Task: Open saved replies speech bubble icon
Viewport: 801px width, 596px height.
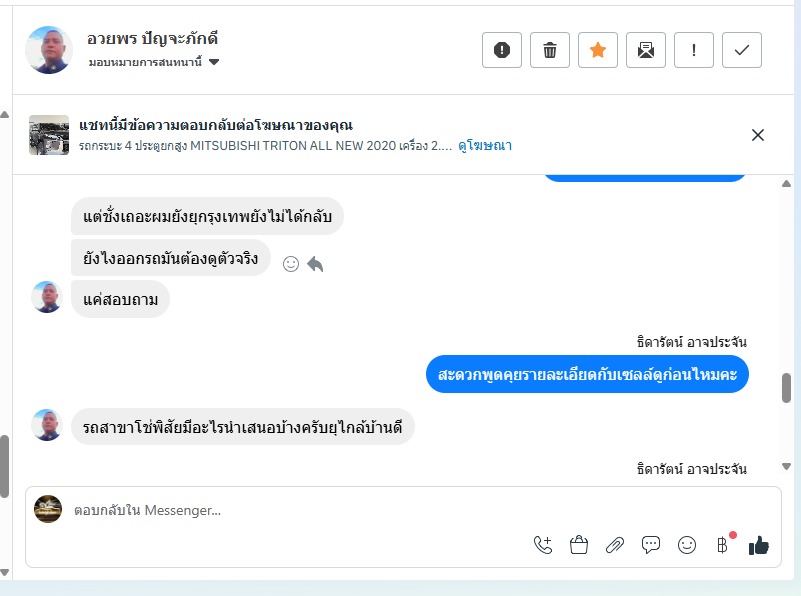Action: coord(651,545)
